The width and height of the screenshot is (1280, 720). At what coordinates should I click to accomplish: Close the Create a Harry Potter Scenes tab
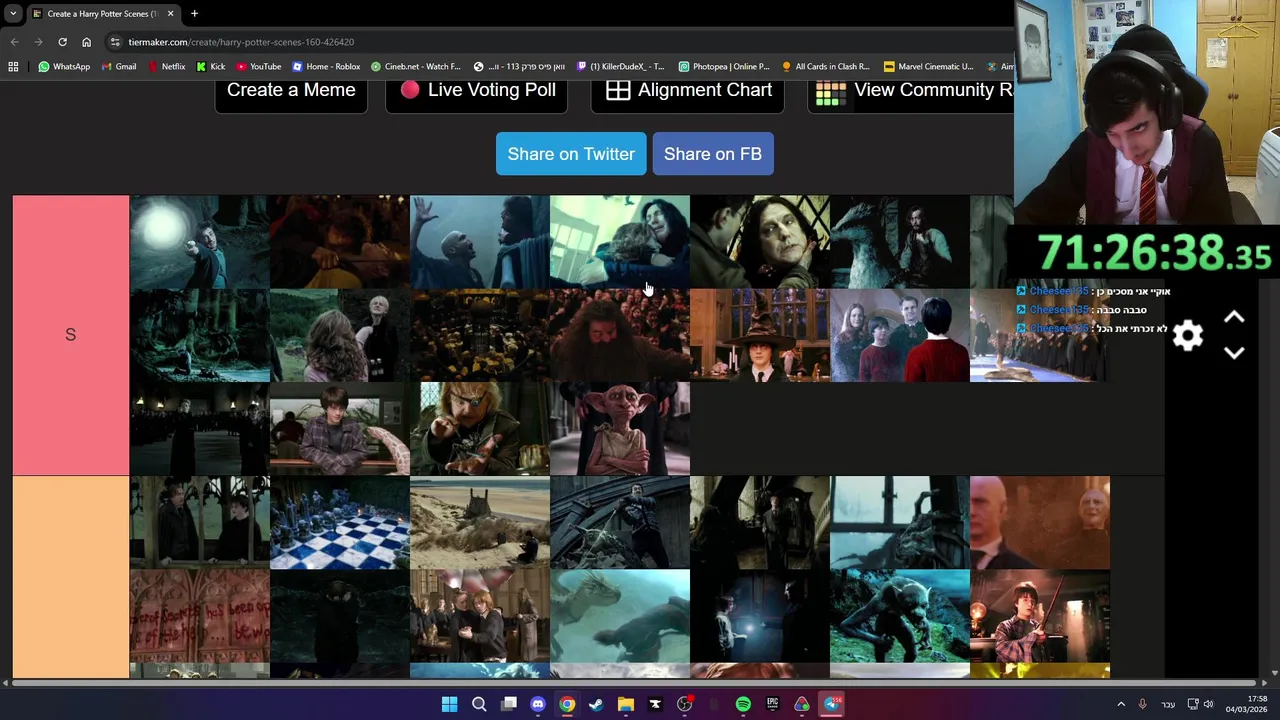pos(170,14)
